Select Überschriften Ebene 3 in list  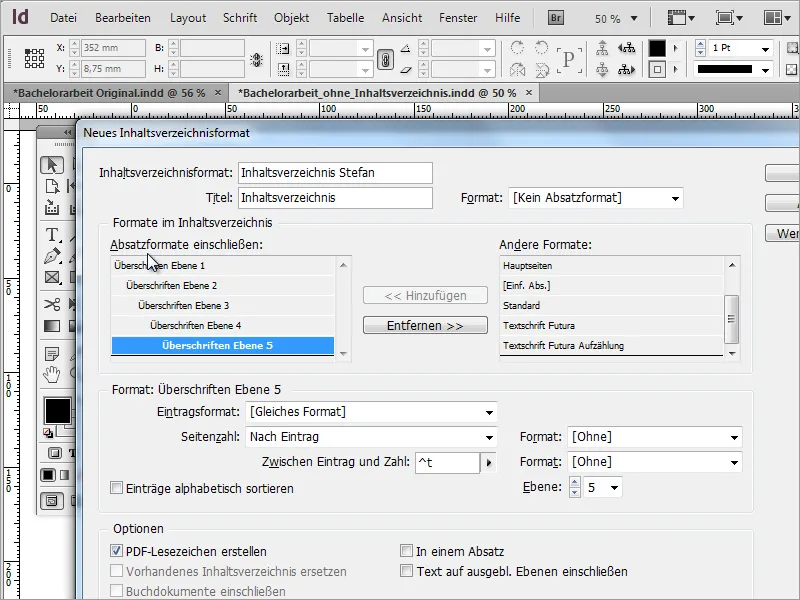click(x=222, y=305)
